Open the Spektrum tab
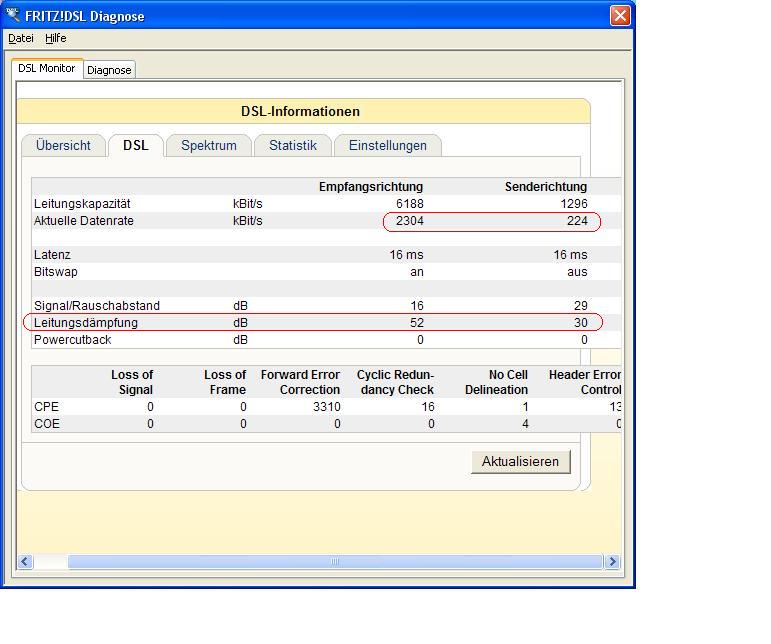The width and height of the screenshot is (771, 644). pos(209,146)
